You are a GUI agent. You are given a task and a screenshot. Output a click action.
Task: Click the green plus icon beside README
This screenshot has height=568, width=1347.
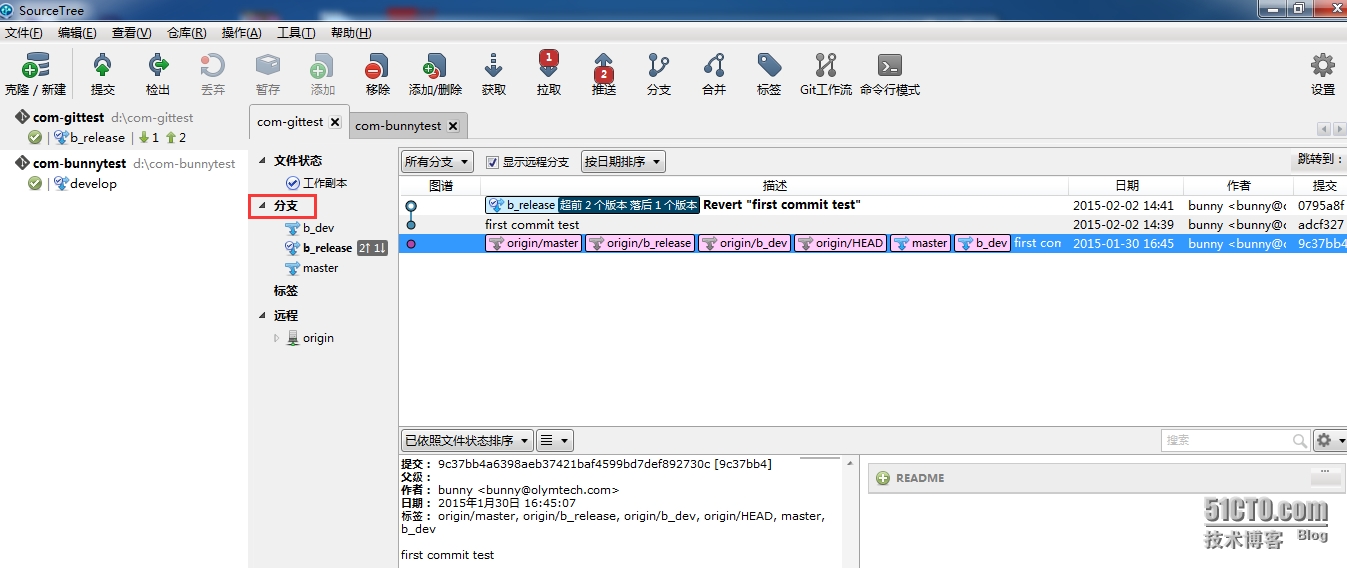pos(883,478)
